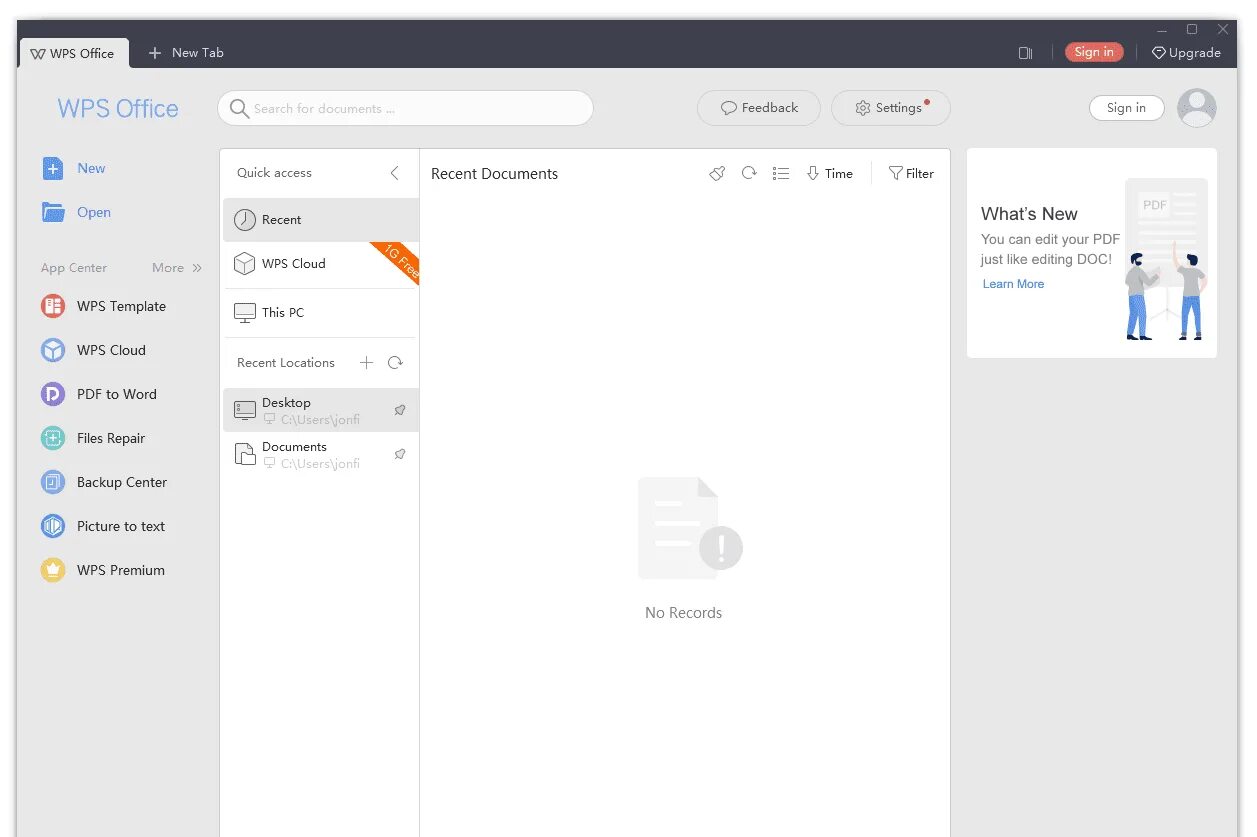
Task: Follow the Learn More link
Action: tap(1013, 284)
